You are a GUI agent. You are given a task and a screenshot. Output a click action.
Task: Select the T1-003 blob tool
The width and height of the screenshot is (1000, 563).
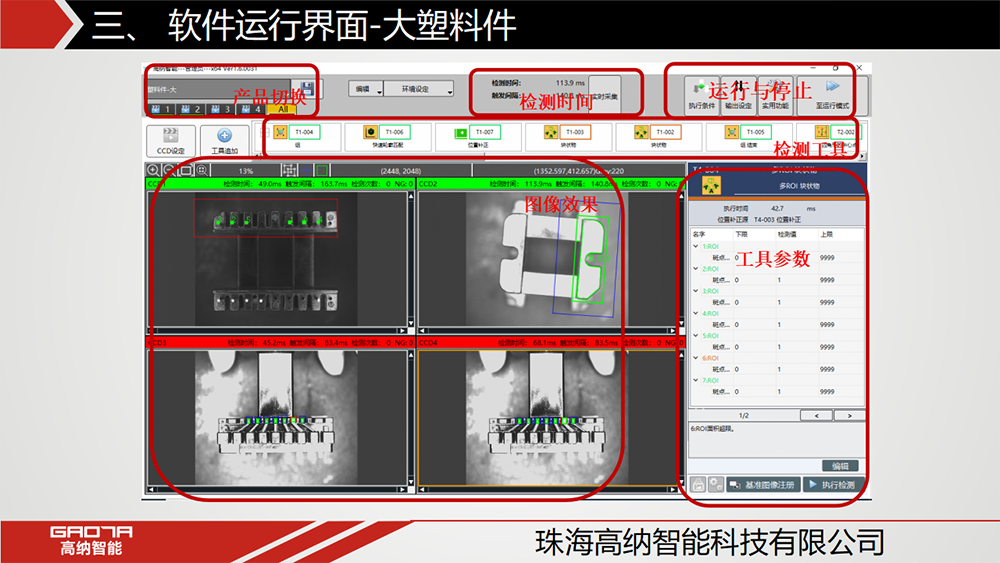569,137
